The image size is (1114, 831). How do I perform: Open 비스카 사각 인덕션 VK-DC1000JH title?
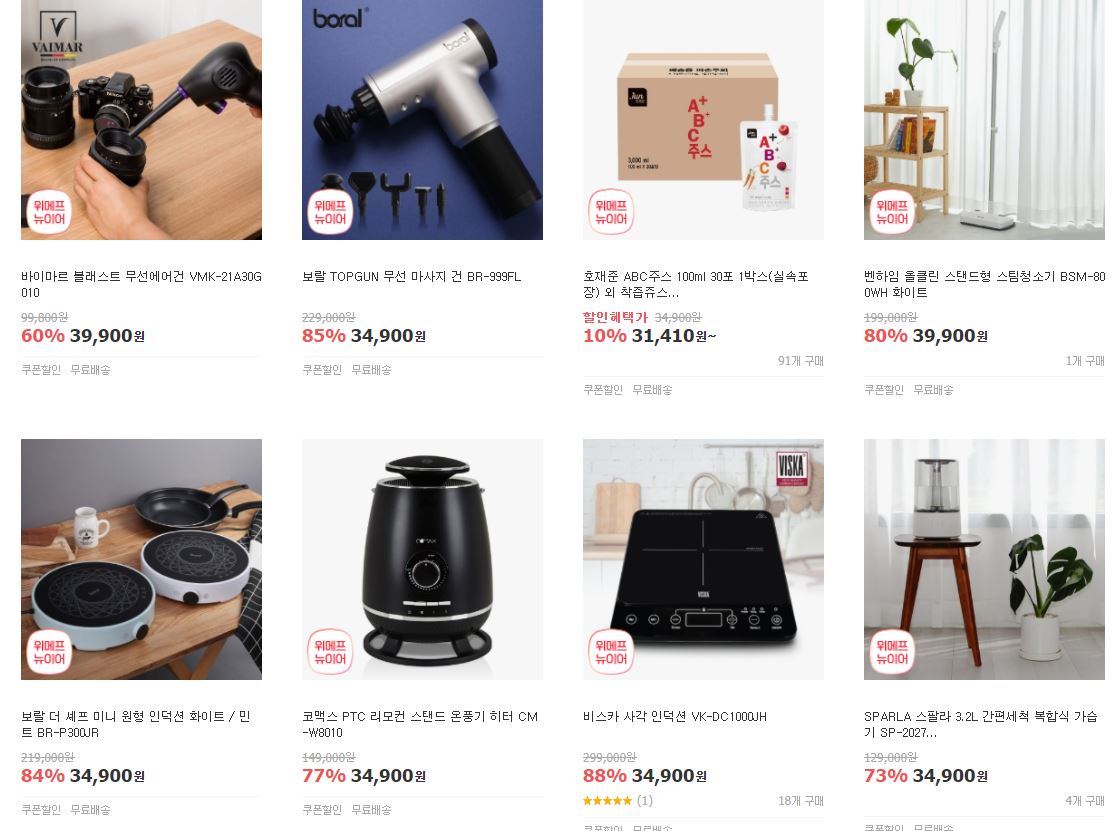click(675, 717)
